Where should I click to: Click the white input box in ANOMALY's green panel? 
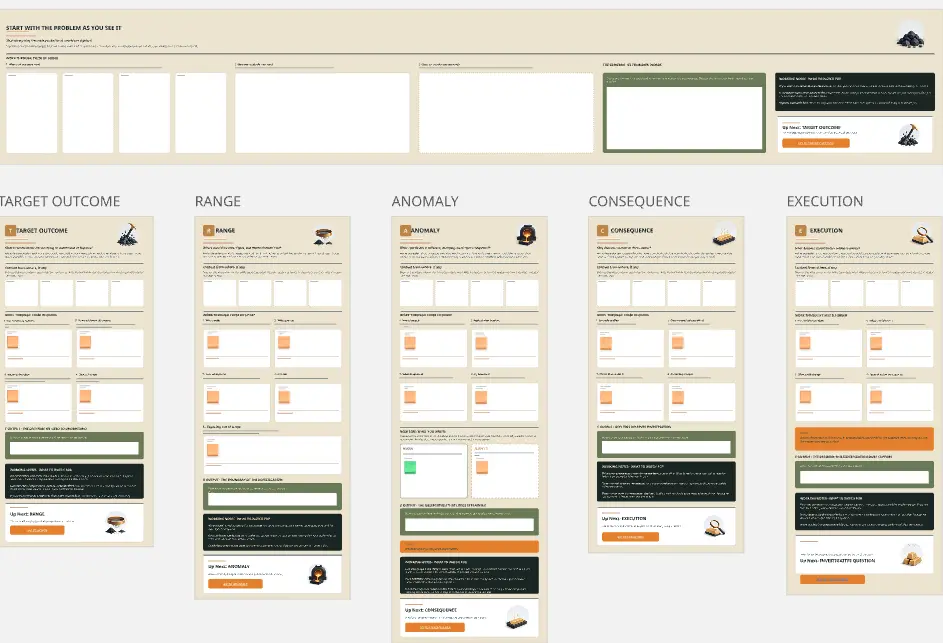coord(469,525)
